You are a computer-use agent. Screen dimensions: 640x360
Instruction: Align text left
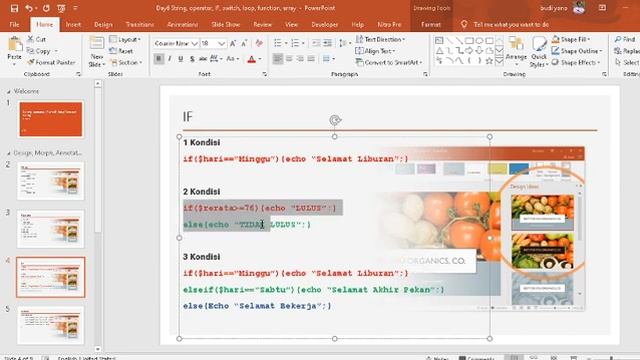278,59
